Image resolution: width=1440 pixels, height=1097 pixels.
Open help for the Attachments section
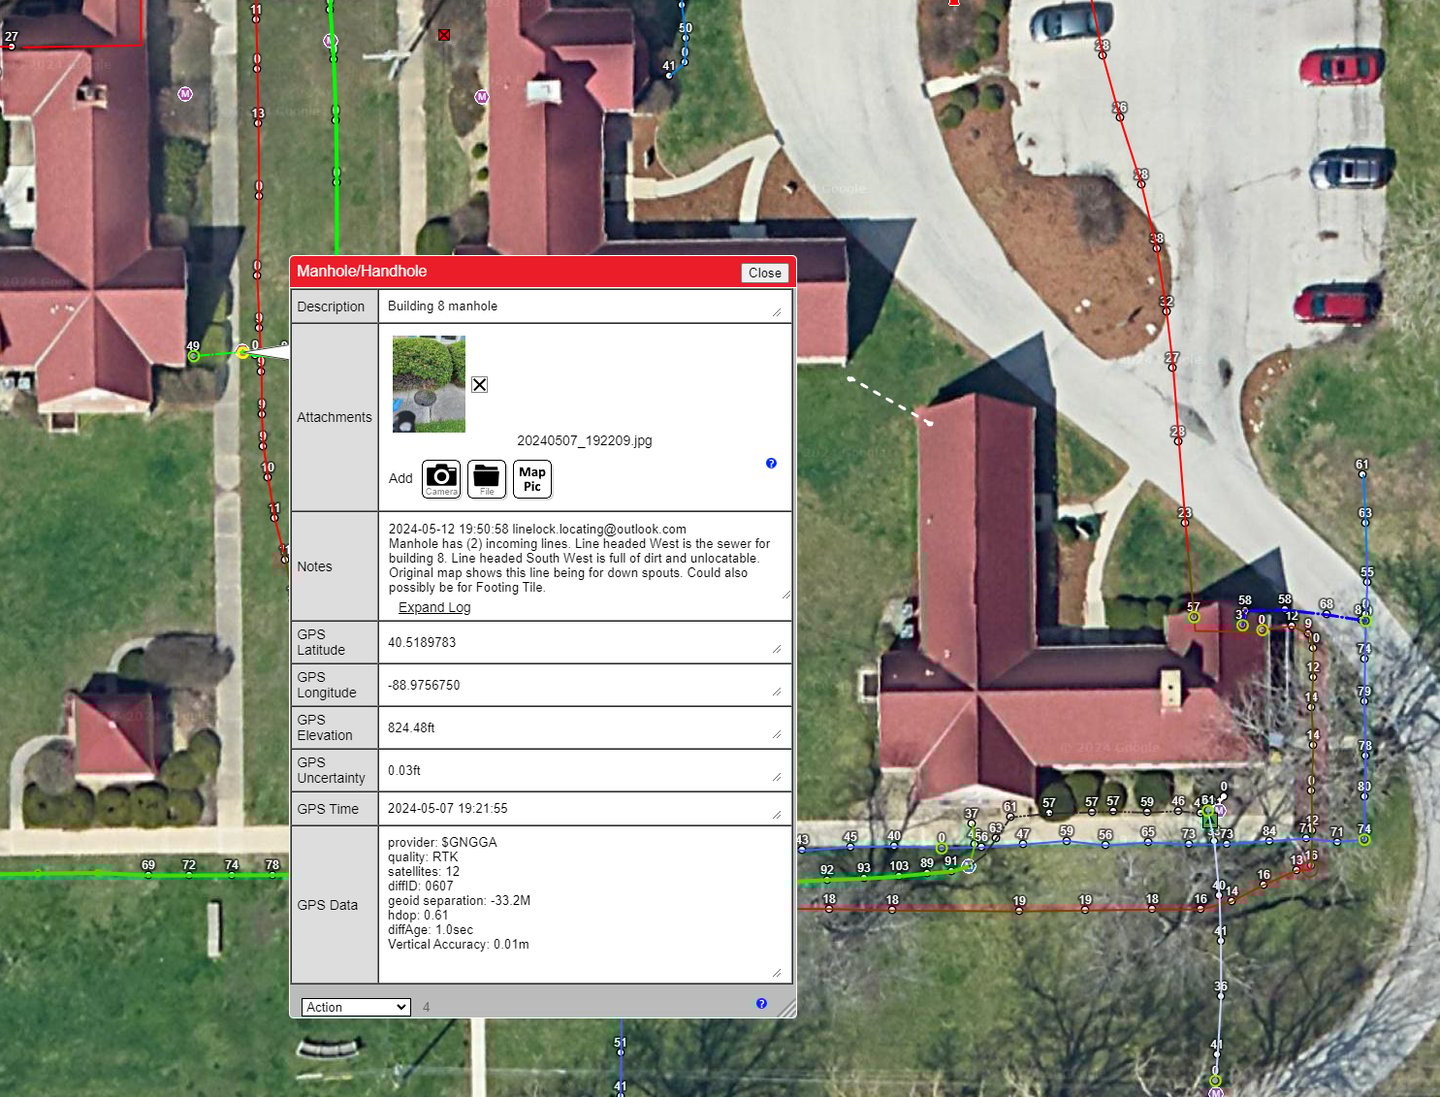(x=771, y=463)
